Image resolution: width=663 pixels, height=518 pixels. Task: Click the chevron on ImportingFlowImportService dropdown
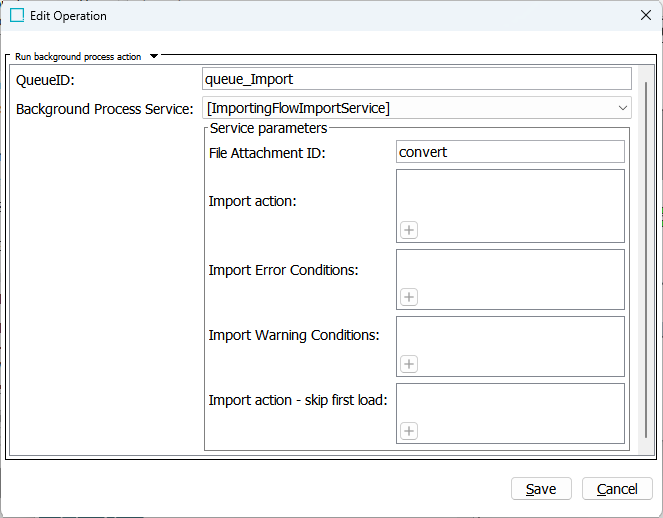pos(622,108)
